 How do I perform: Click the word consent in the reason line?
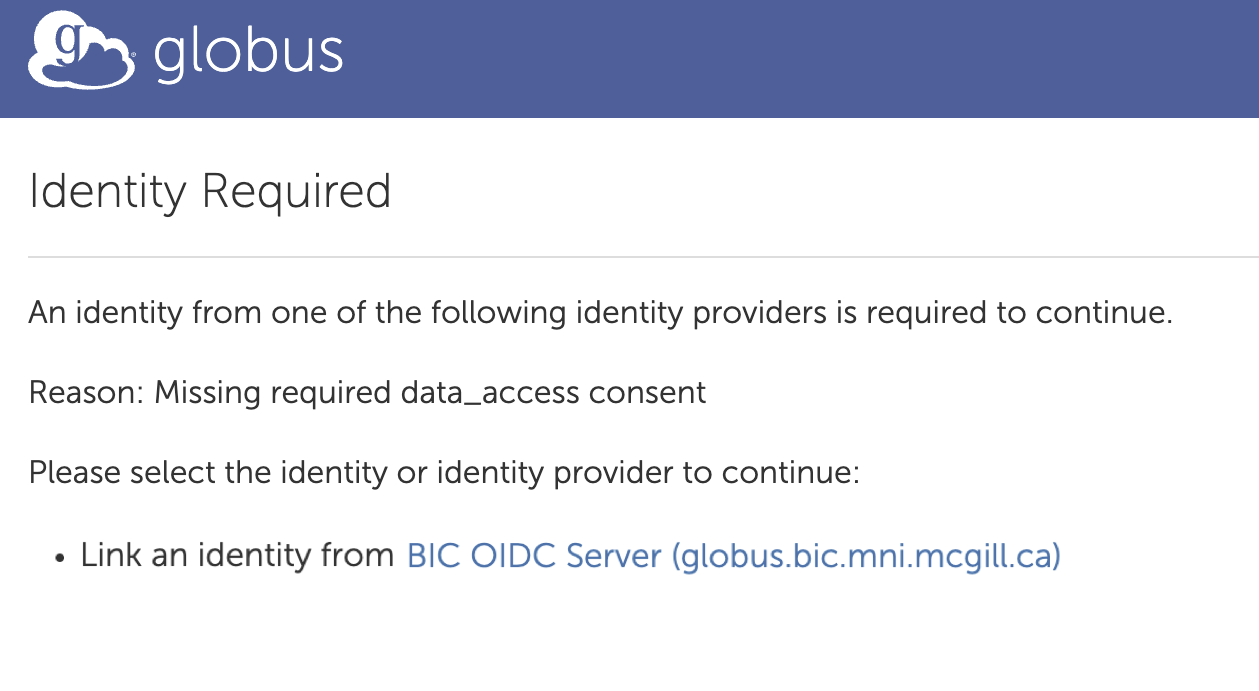648,392
